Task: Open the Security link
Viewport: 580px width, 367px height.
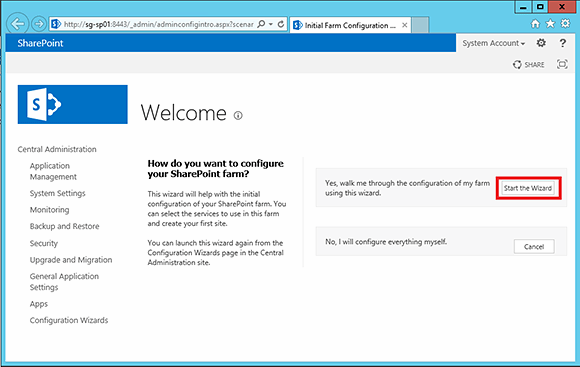Action: 44,243
